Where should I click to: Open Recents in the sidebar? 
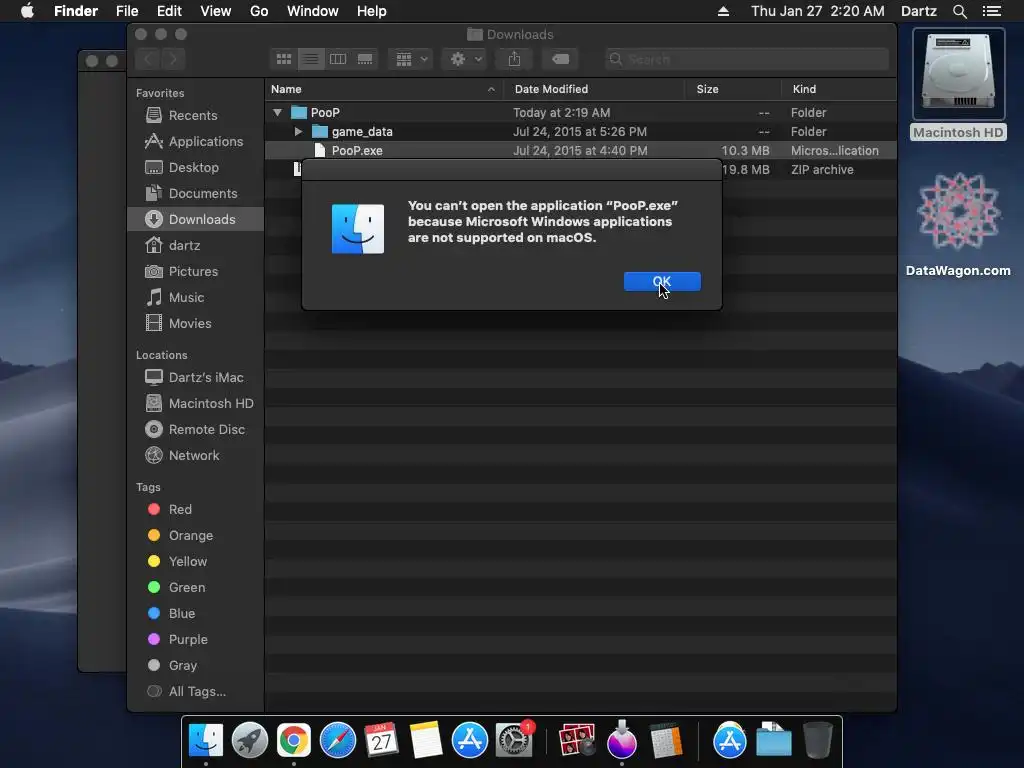click(x=196, y=116)
